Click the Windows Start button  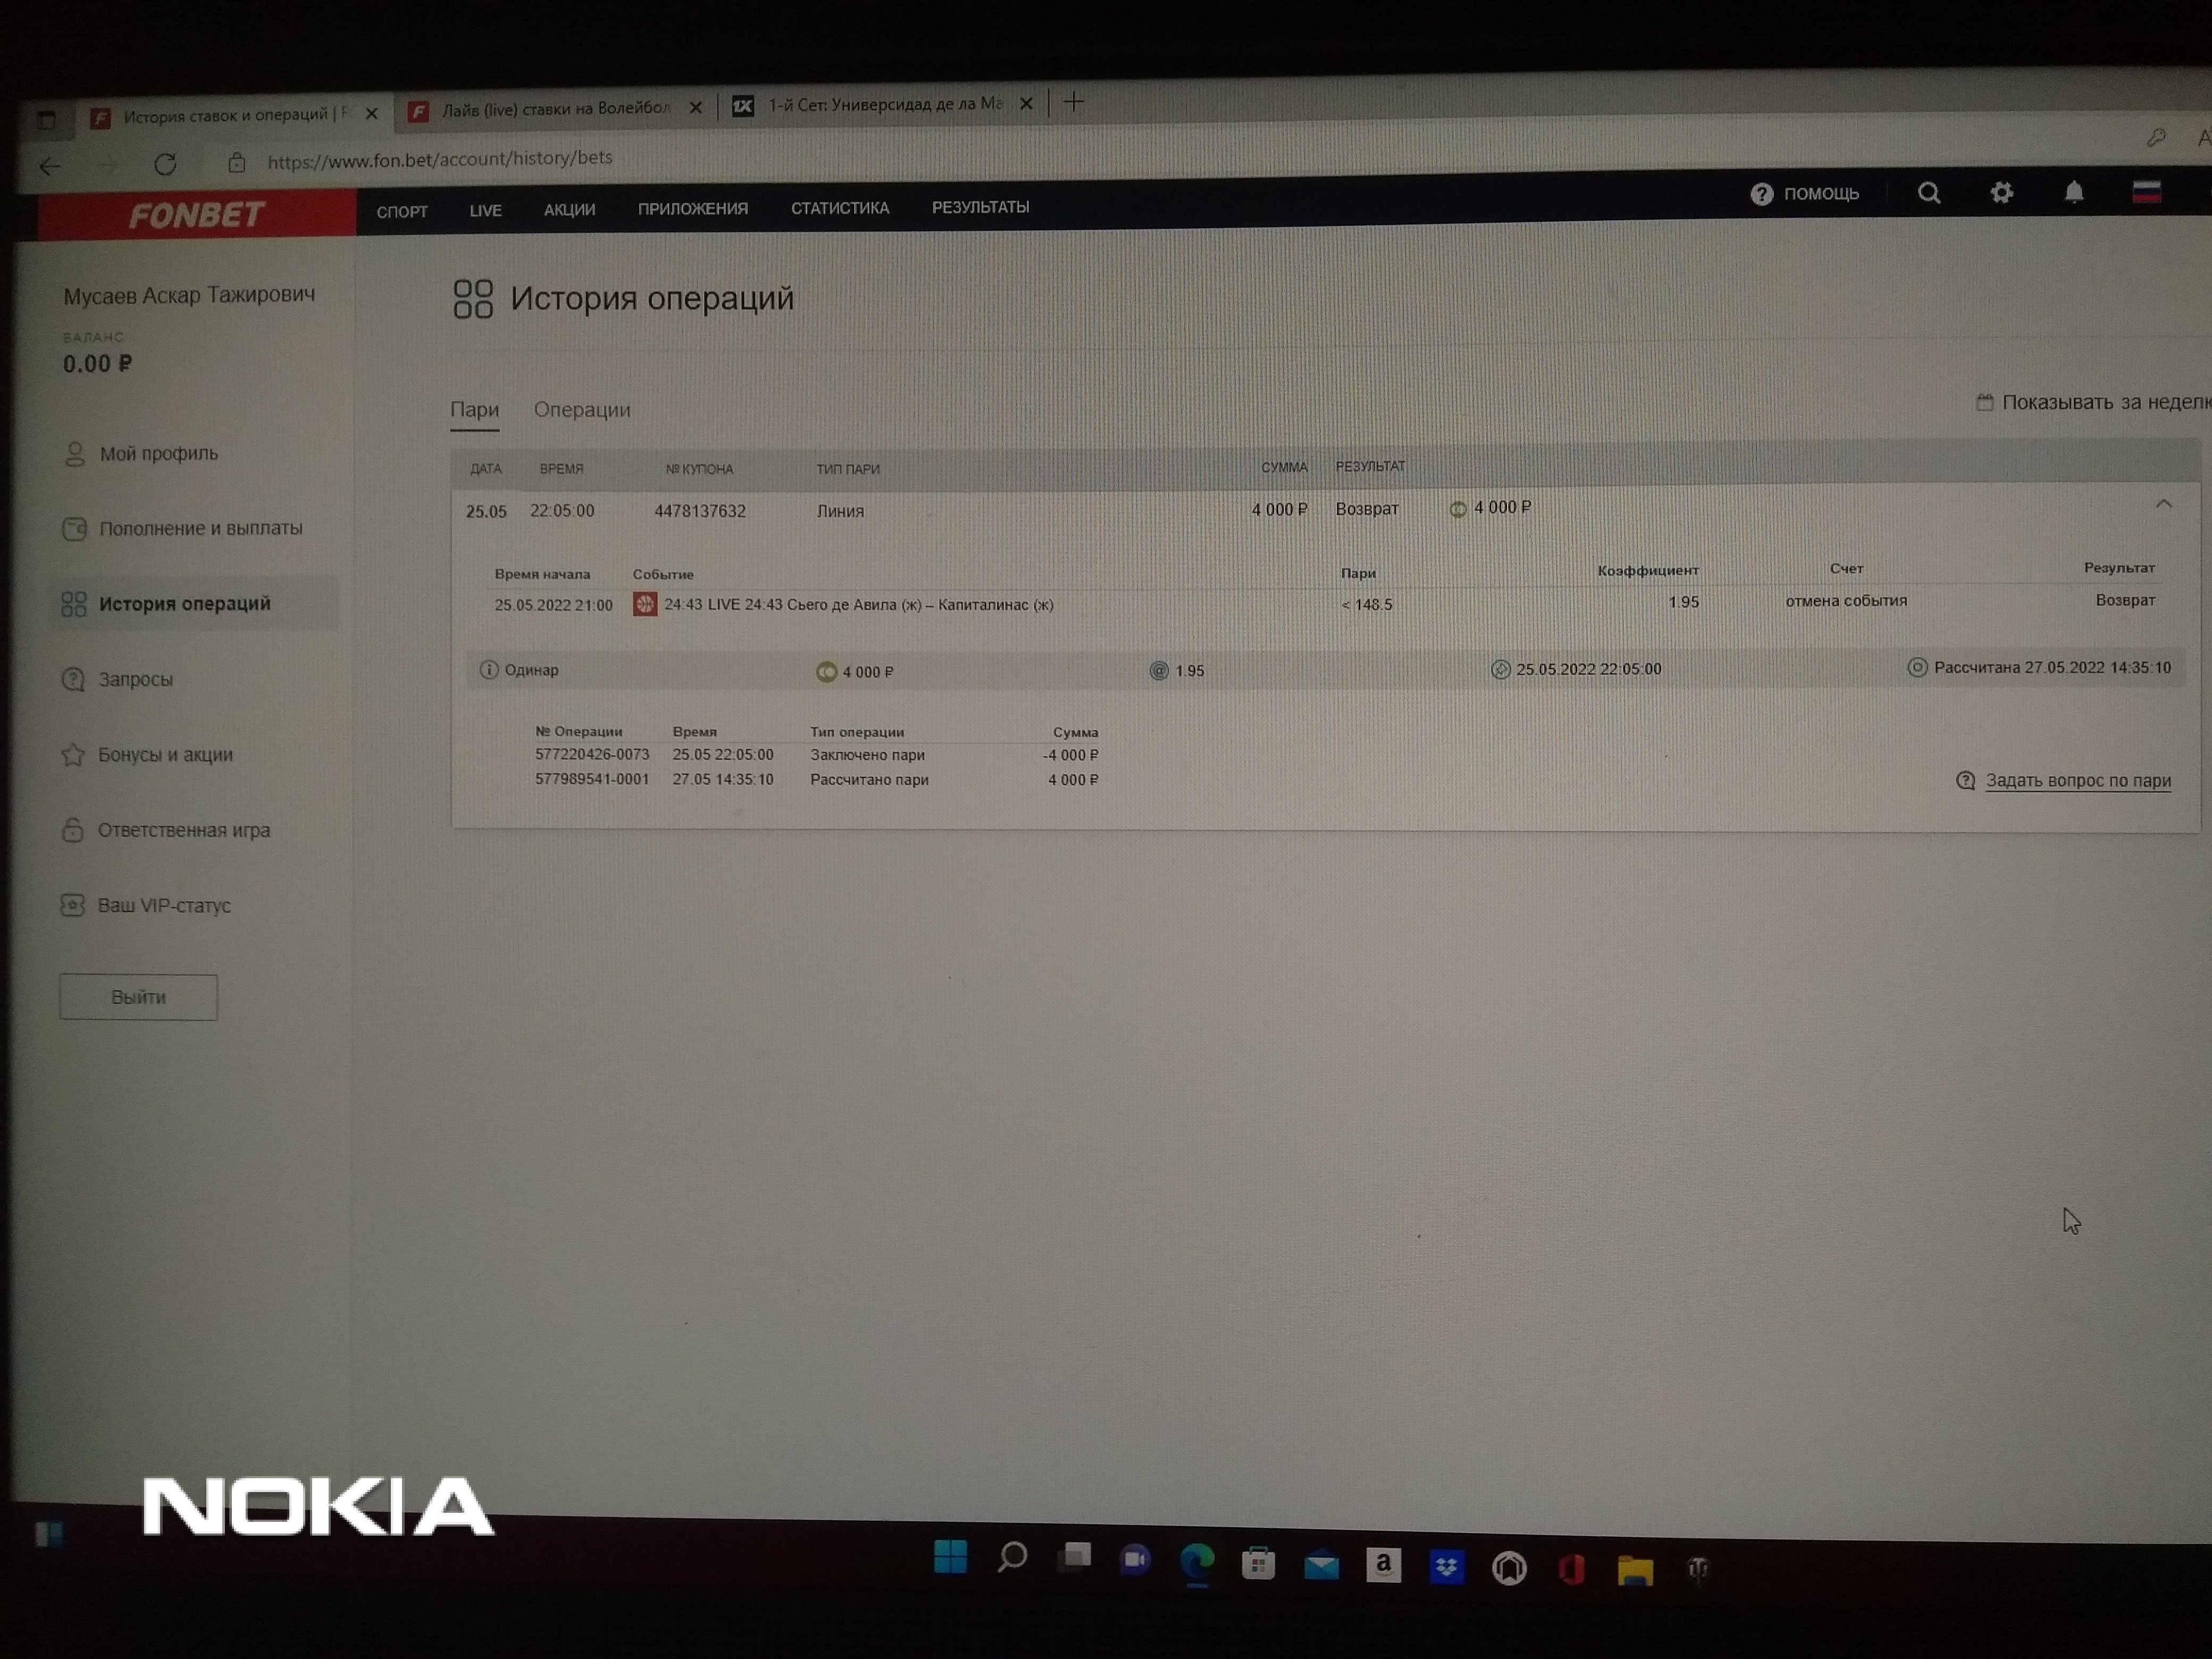pos(950,1556)
